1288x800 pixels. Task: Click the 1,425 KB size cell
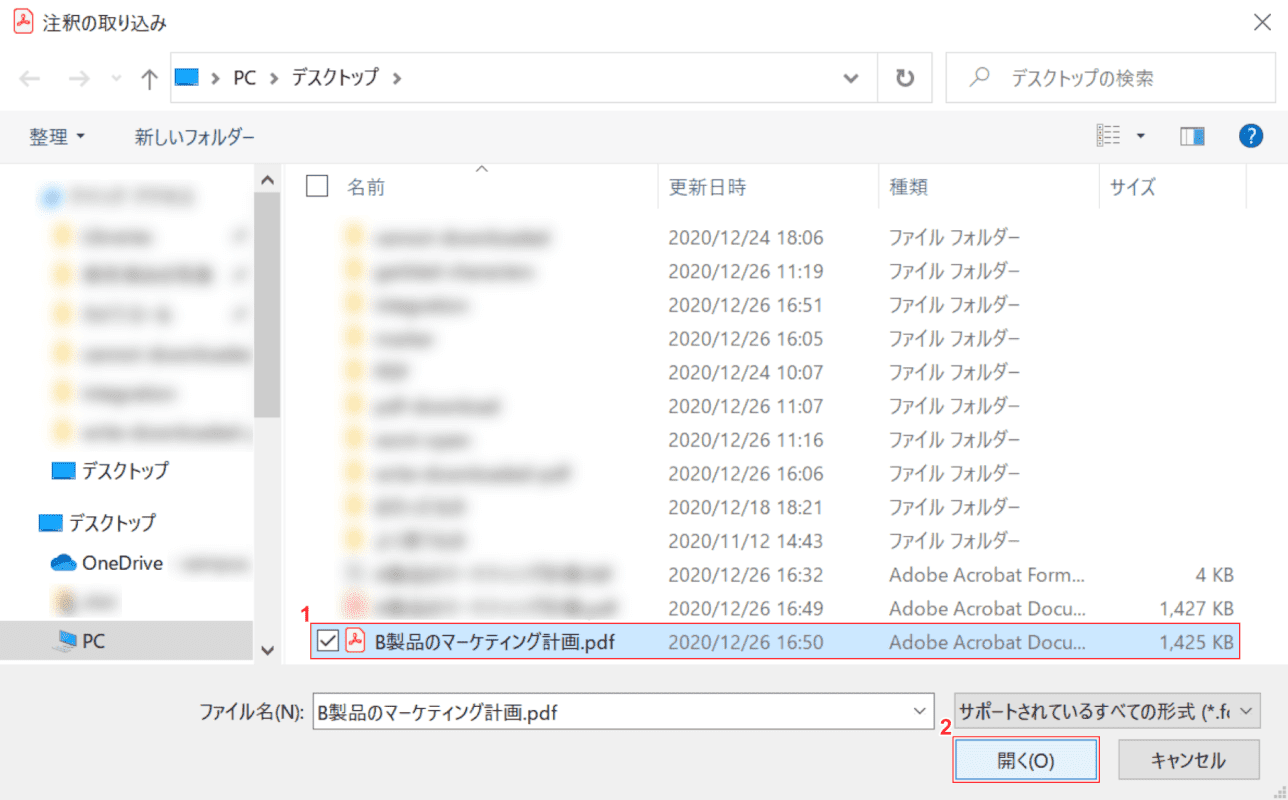1197,642
